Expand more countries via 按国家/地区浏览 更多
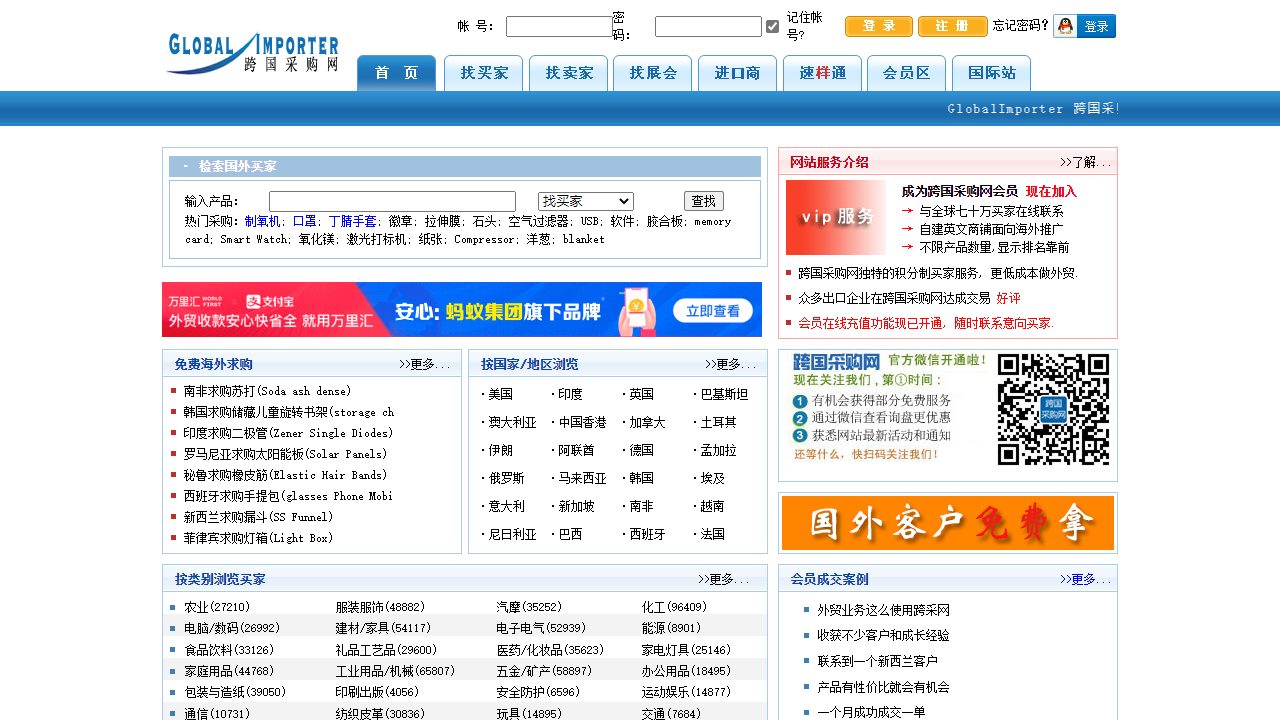 pos(730,364)
